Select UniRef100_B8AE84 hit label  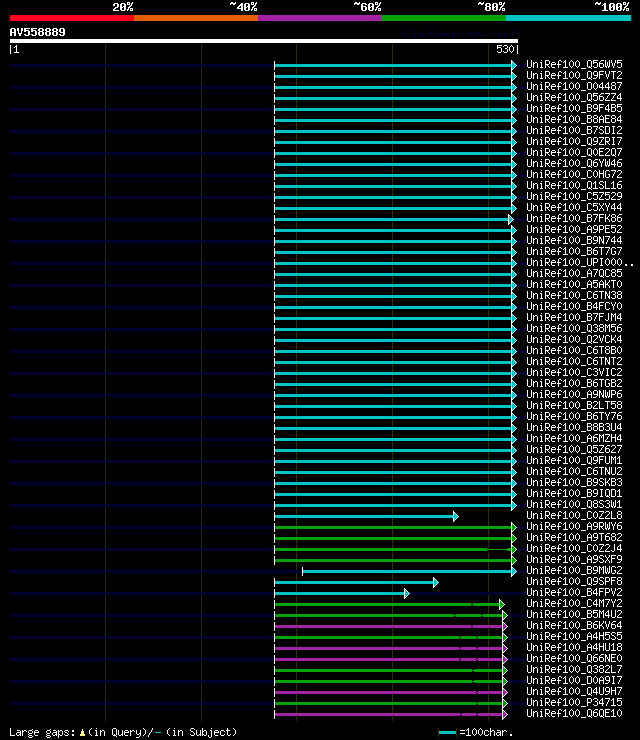pos(574,119)
